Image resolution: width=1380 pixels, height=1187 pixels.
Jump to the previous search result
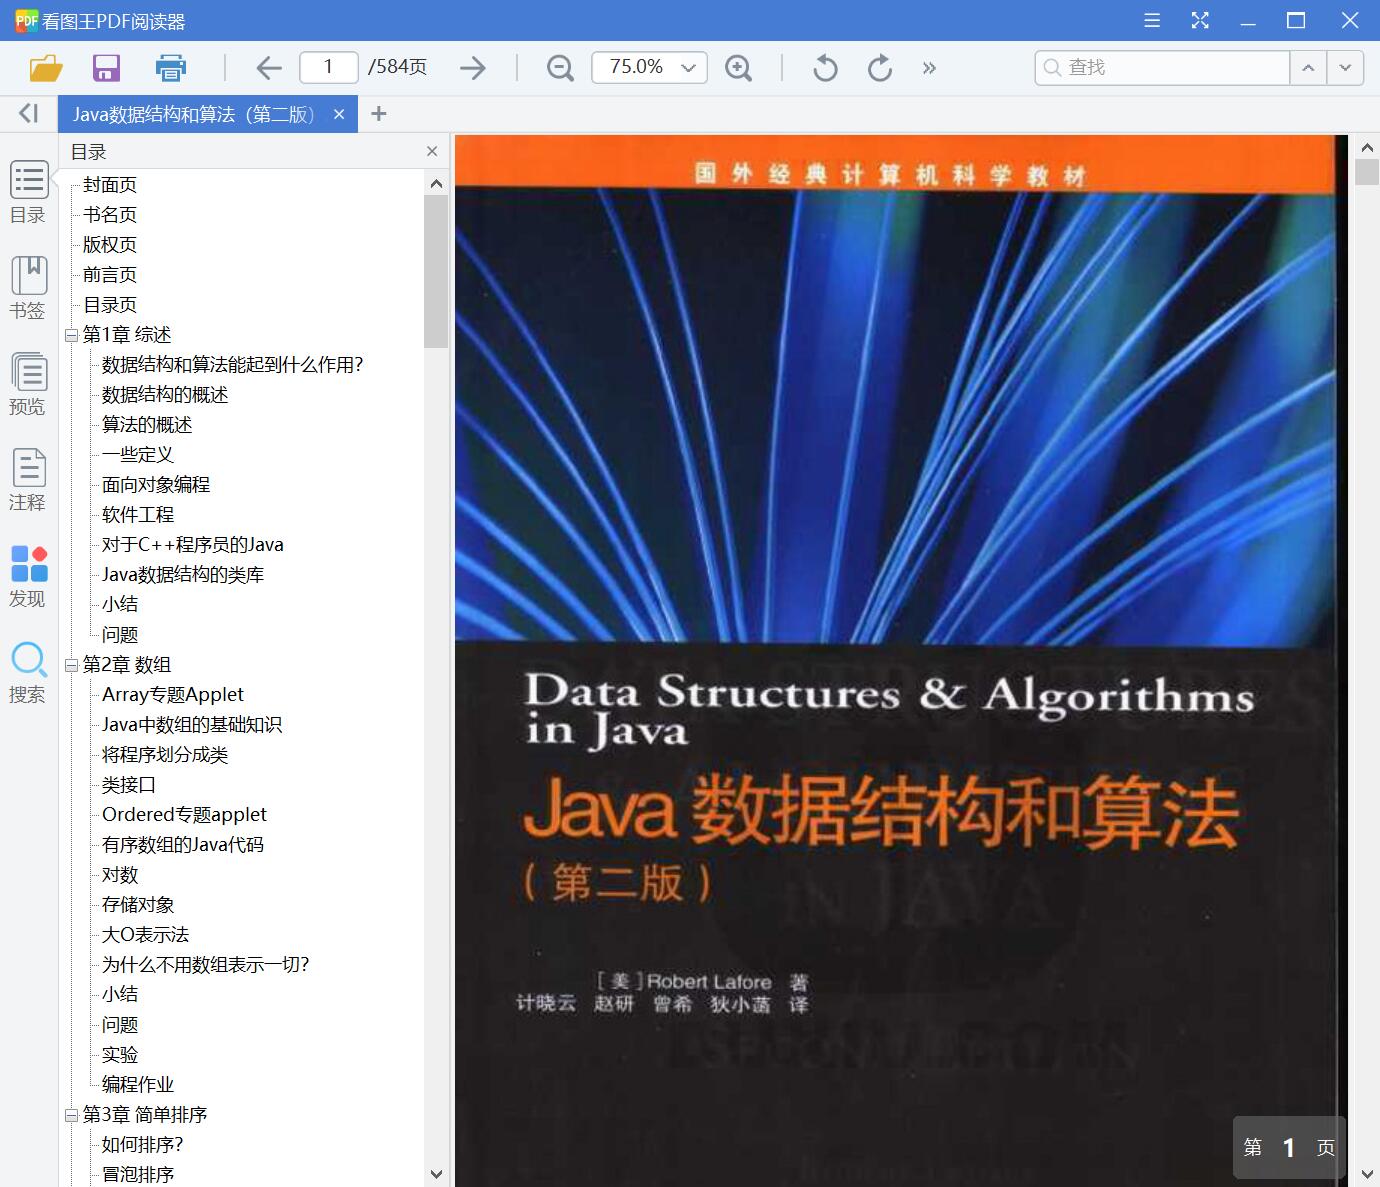(1308, 68)
